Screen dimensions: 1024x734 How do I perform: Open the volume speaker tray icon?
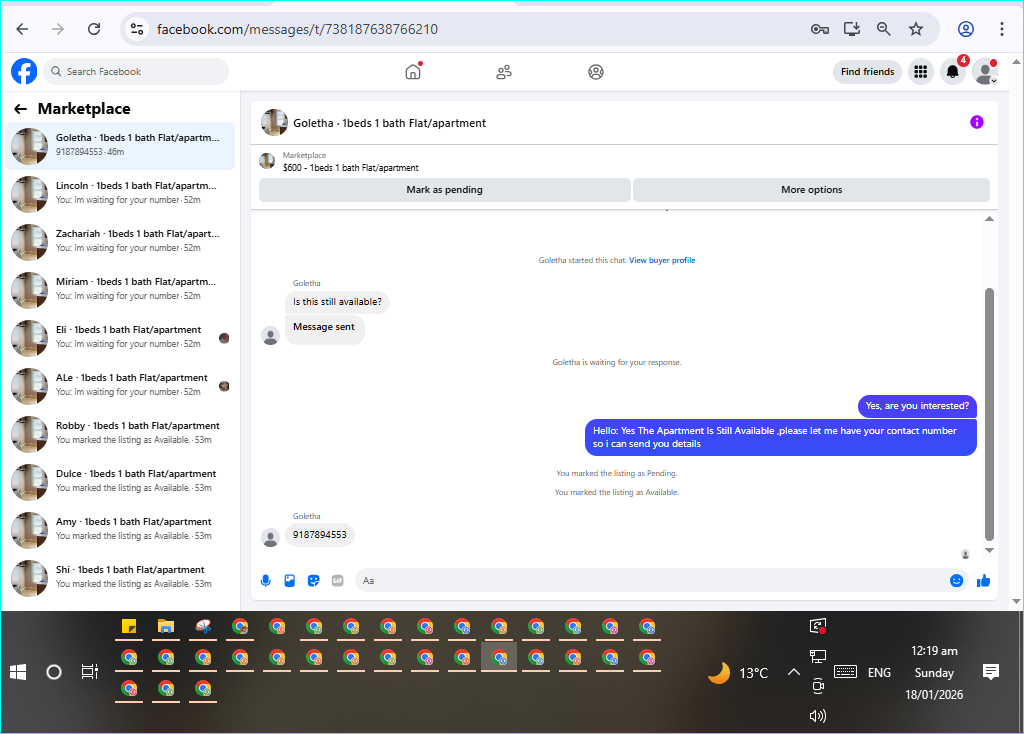coord(818,716)
